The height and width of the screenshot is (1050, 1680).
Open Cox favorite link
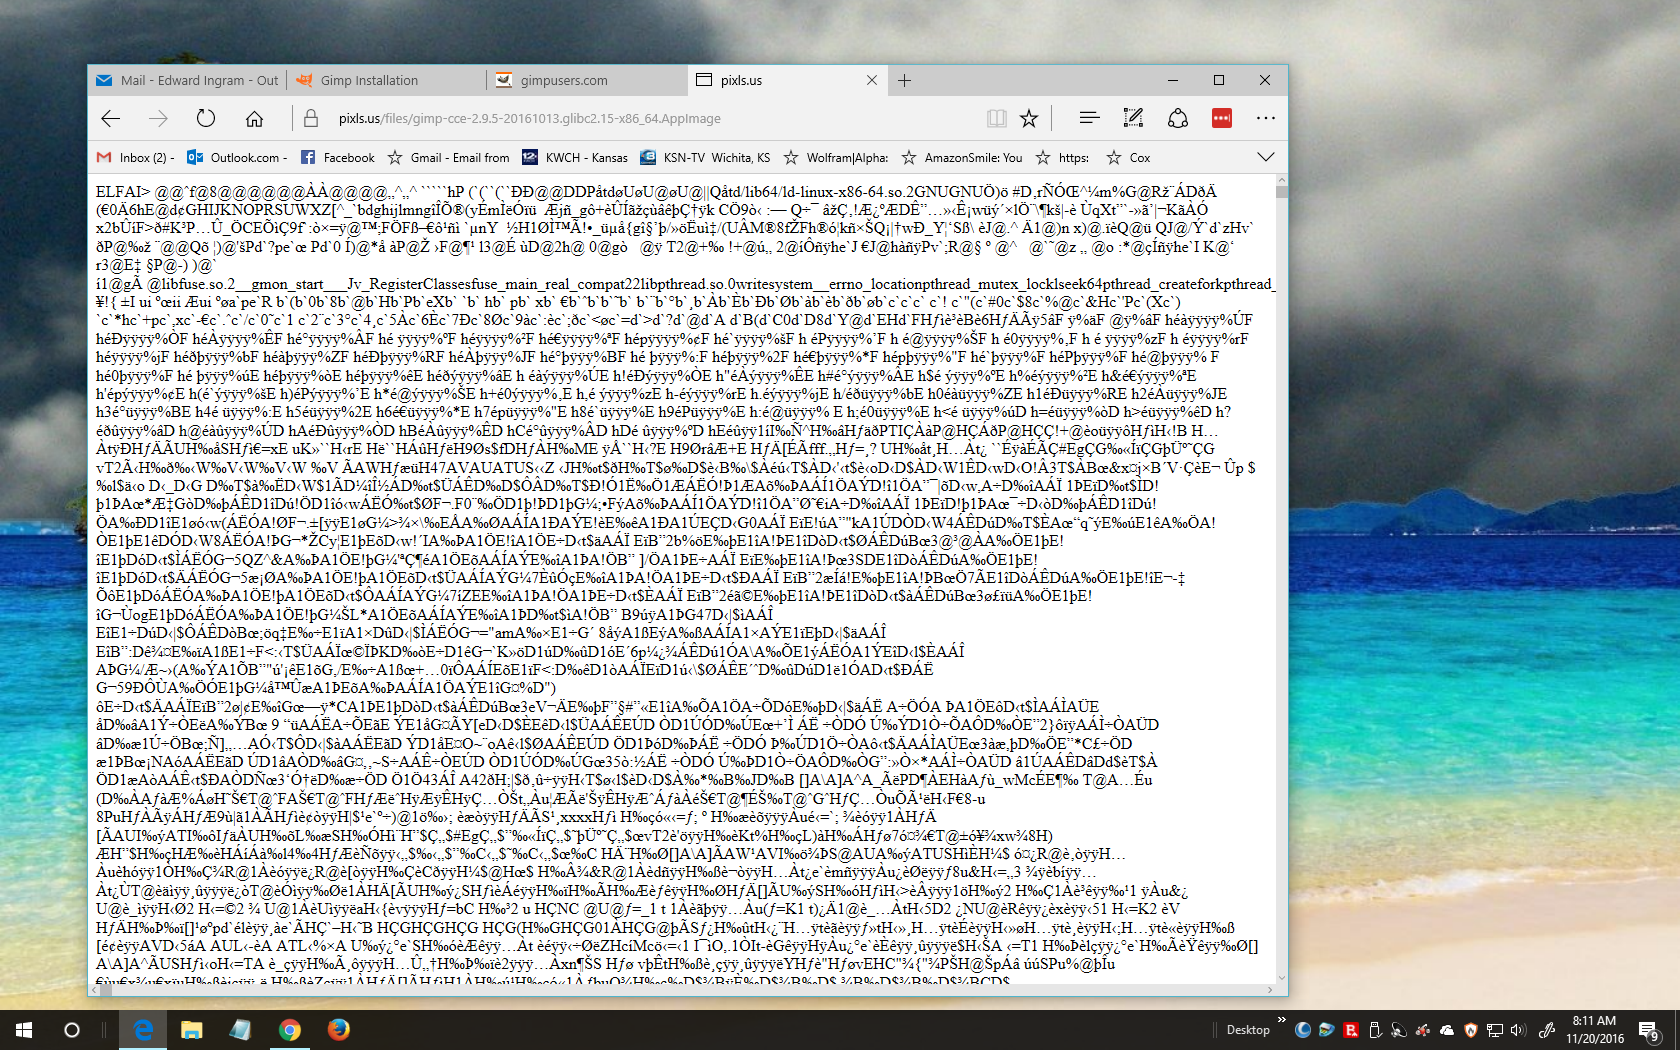click(x=1129, y=158)
